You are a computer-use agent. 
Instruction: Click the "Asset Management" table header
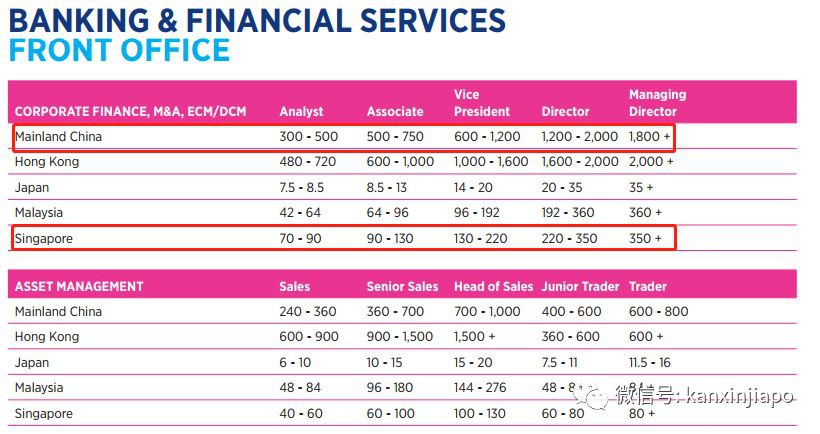tap(79, 286)
